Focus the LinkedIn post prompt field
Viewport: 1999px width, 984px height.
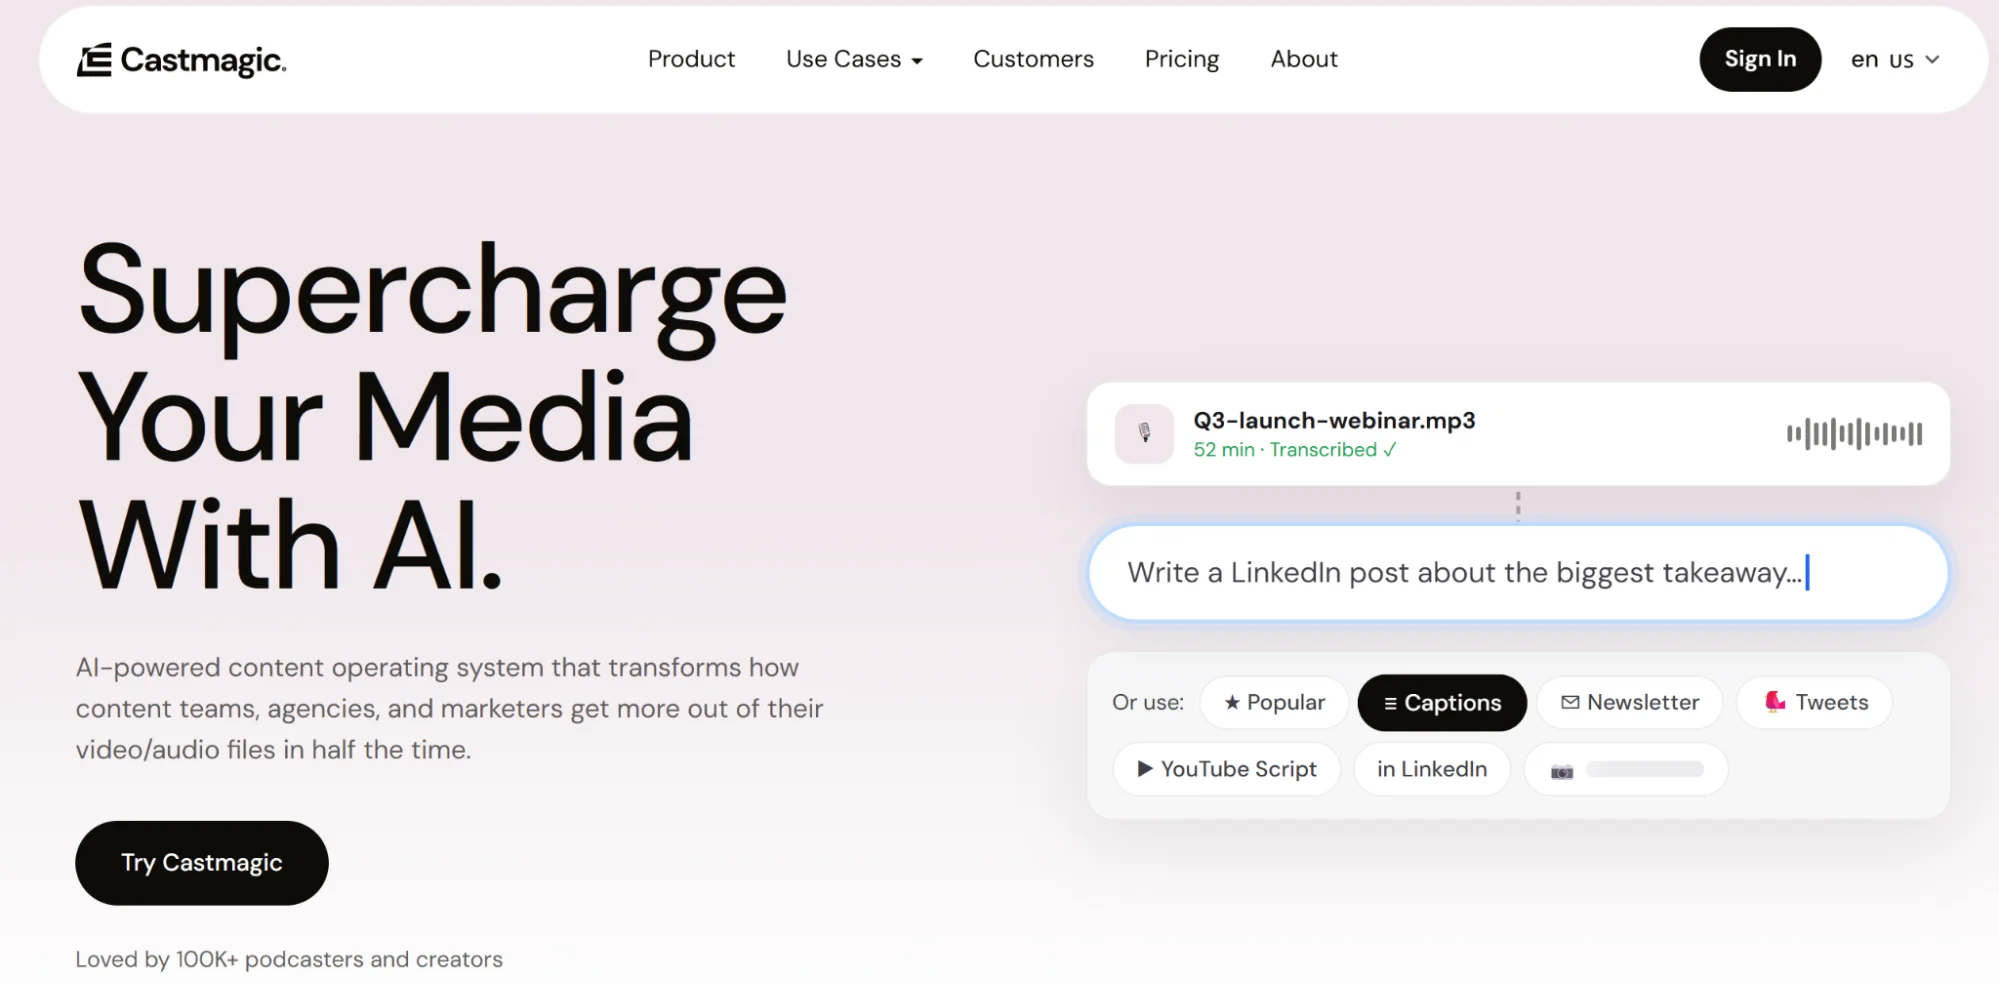[1518, 573]
